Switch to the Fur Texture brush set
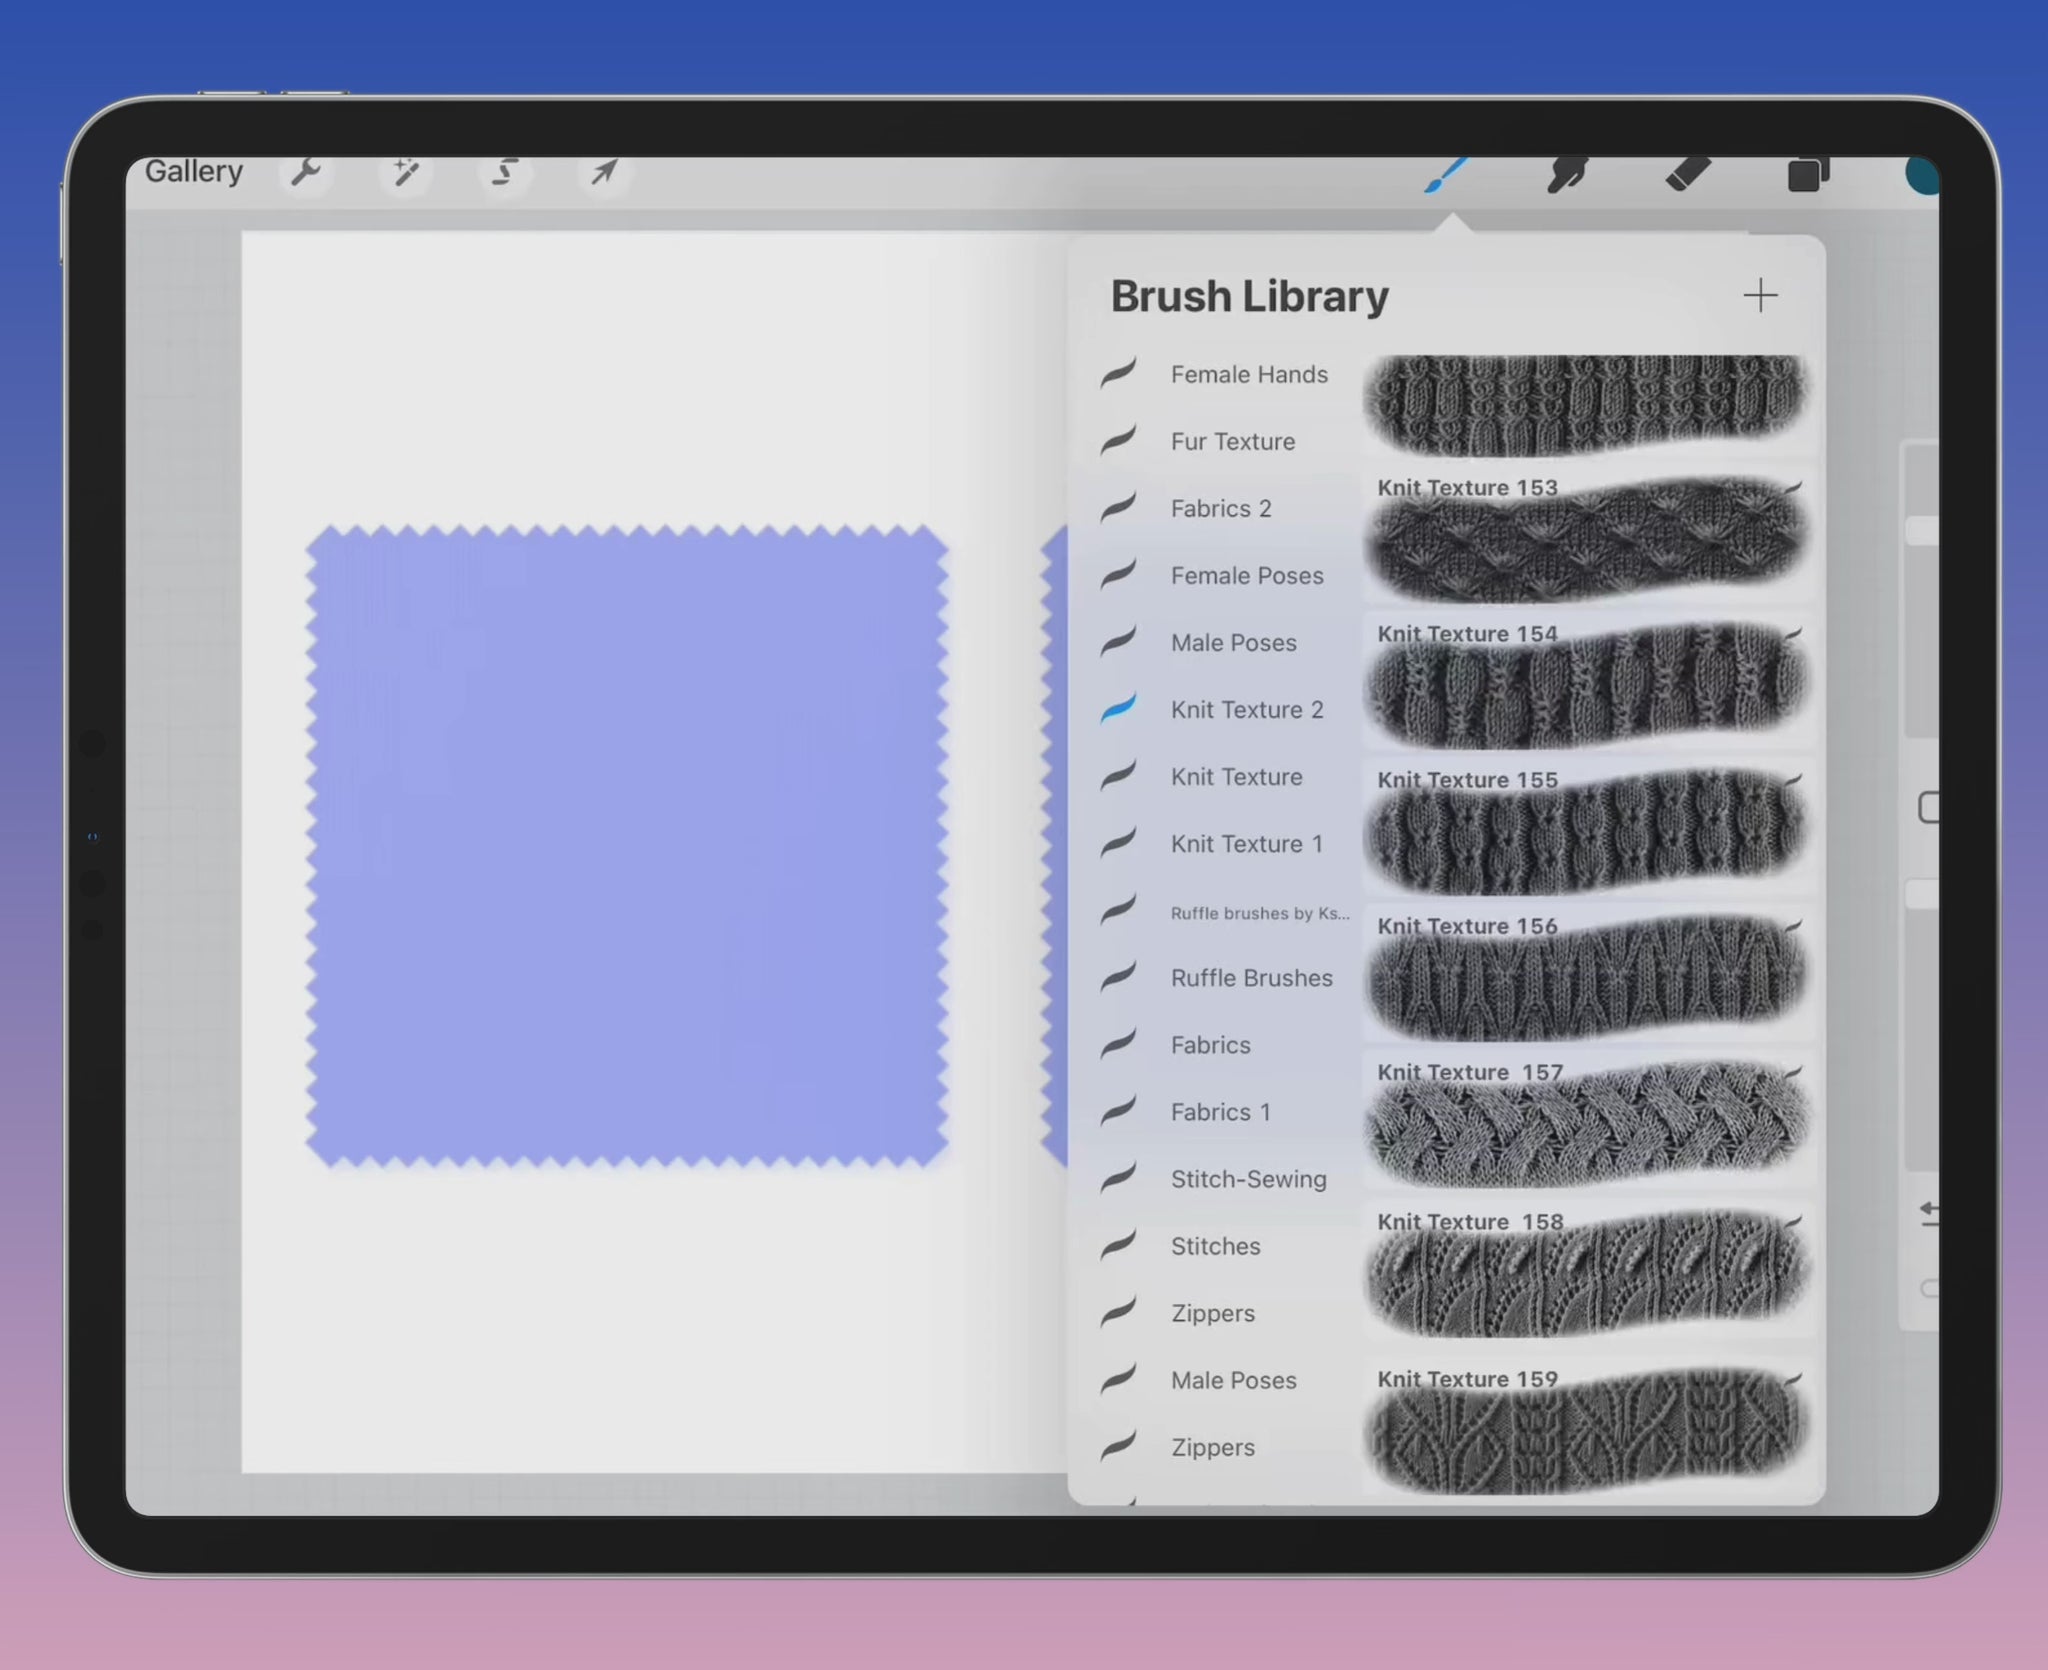The height and width of the screenshot is (1670, 2048). 1232,441
